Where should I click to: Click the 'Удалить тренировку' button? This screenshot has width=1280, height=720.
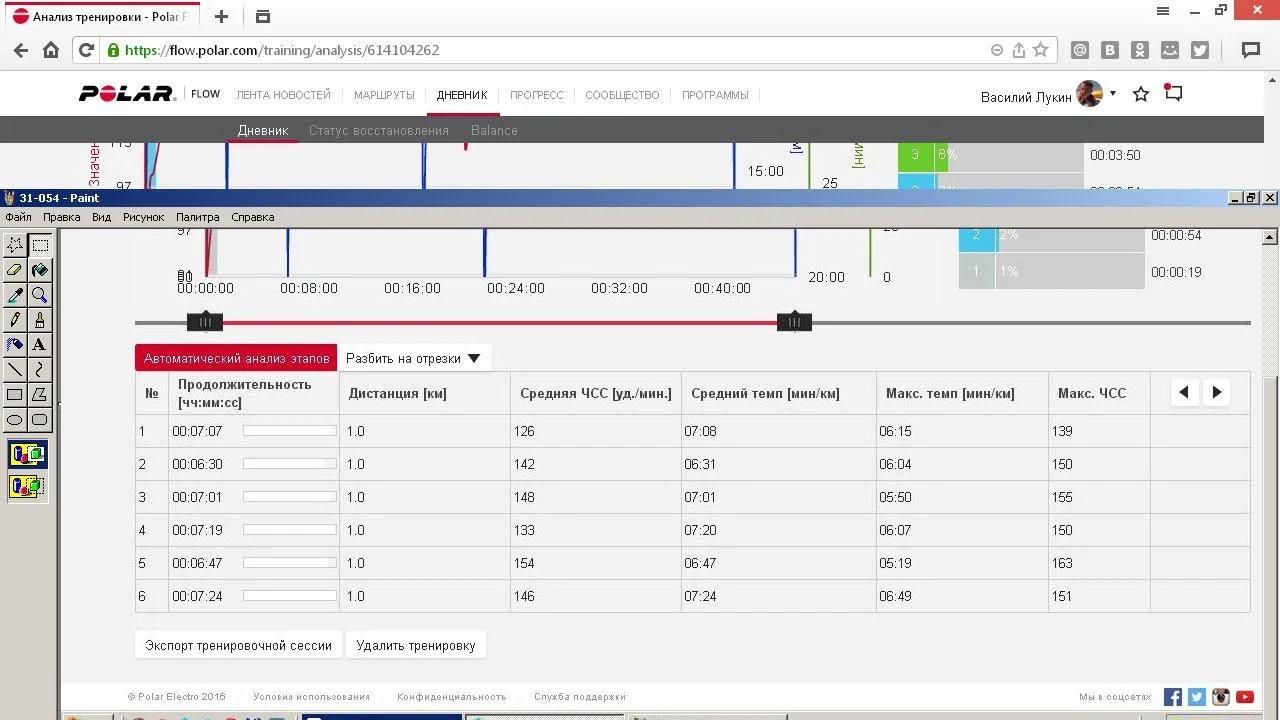[416, 645]
